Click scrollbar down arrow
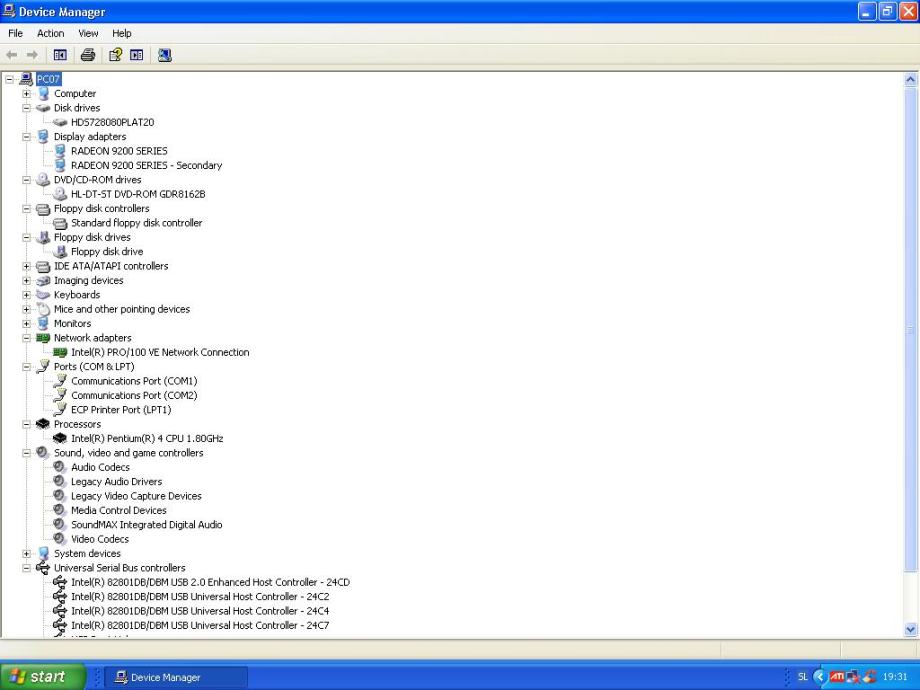The height and width of the screenshot is (690, 920). 911,630
